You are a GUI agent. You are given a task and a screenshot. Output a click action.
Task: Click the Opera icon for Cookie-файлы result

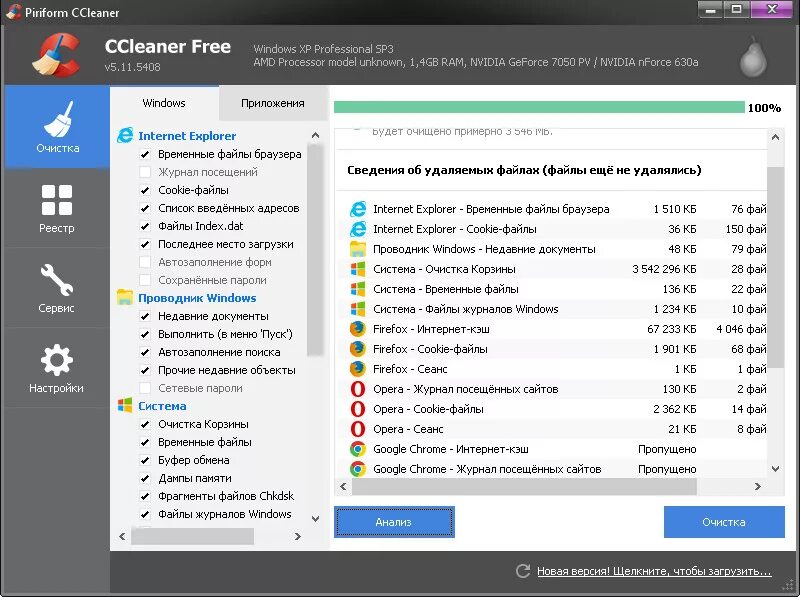point(358,409)
